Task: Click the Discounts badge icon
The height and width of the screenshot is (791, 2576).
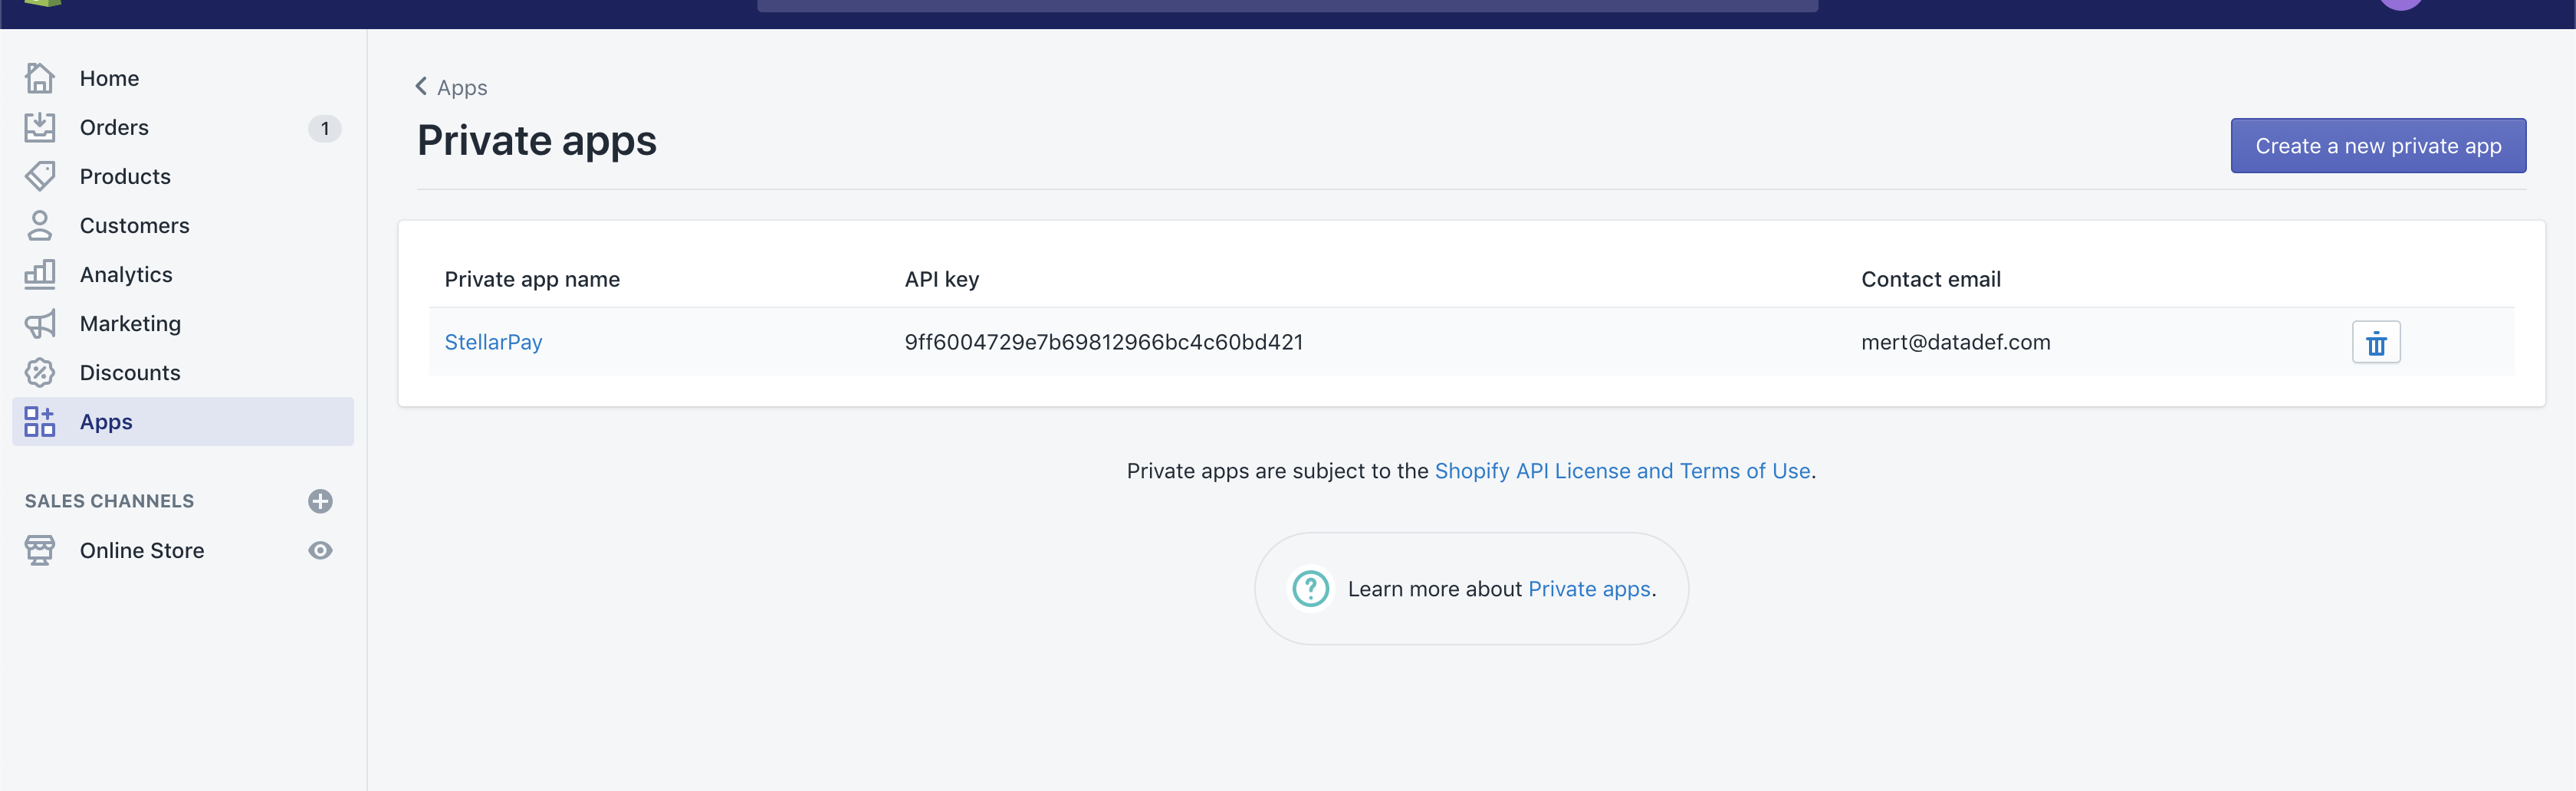Action: (x=40, y=372)
